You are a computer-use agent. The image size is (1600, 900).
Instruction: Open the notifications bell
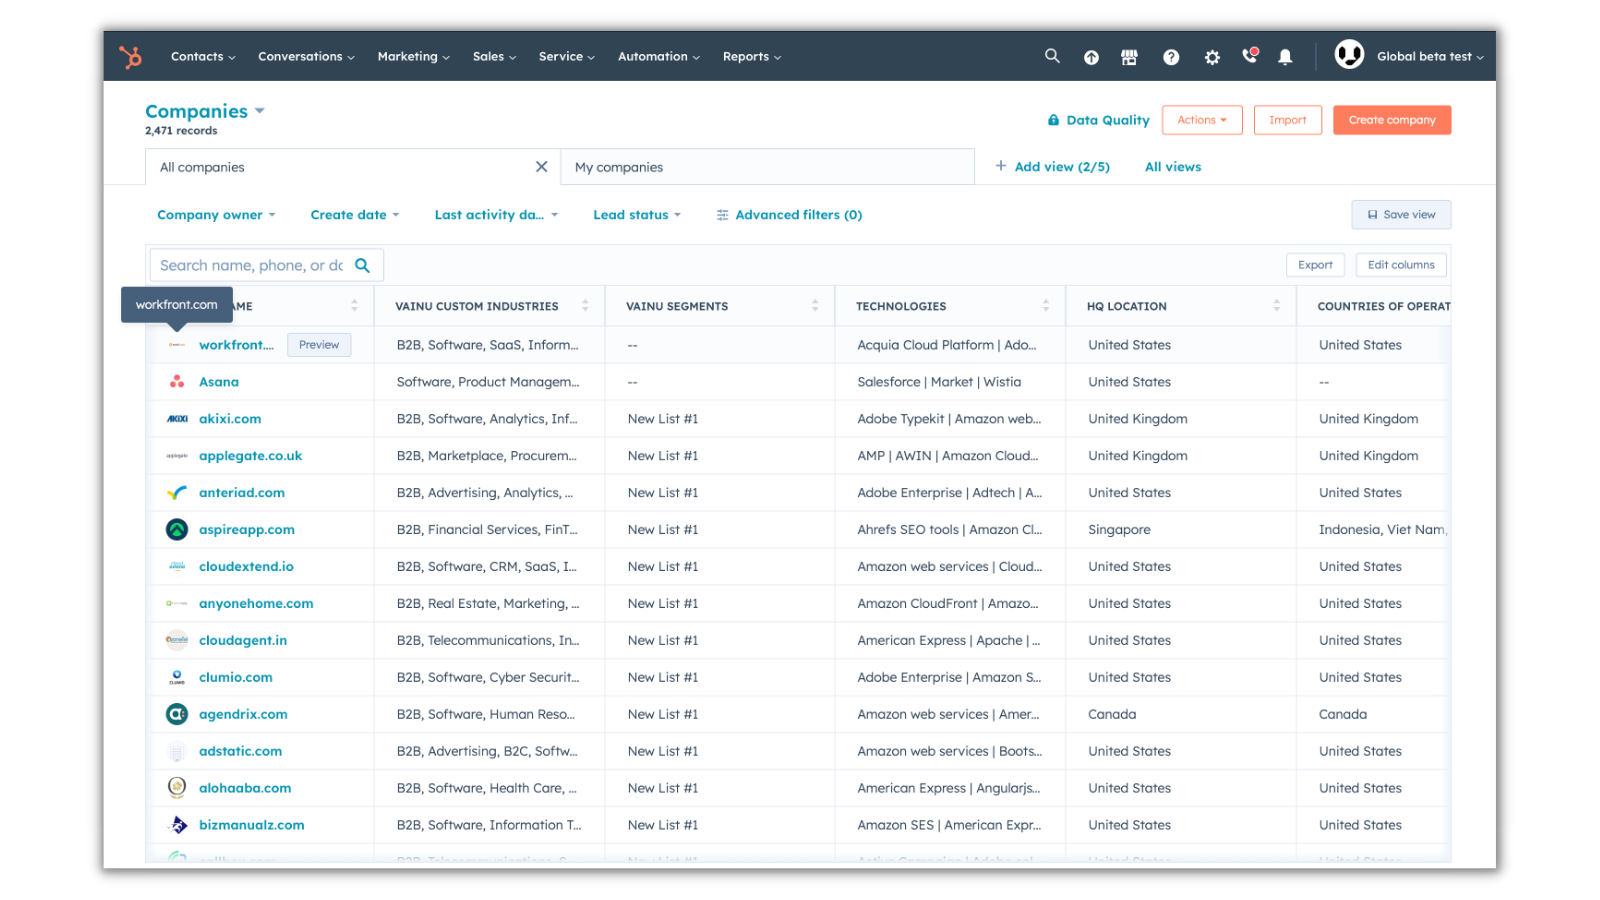coord(1285,57)
